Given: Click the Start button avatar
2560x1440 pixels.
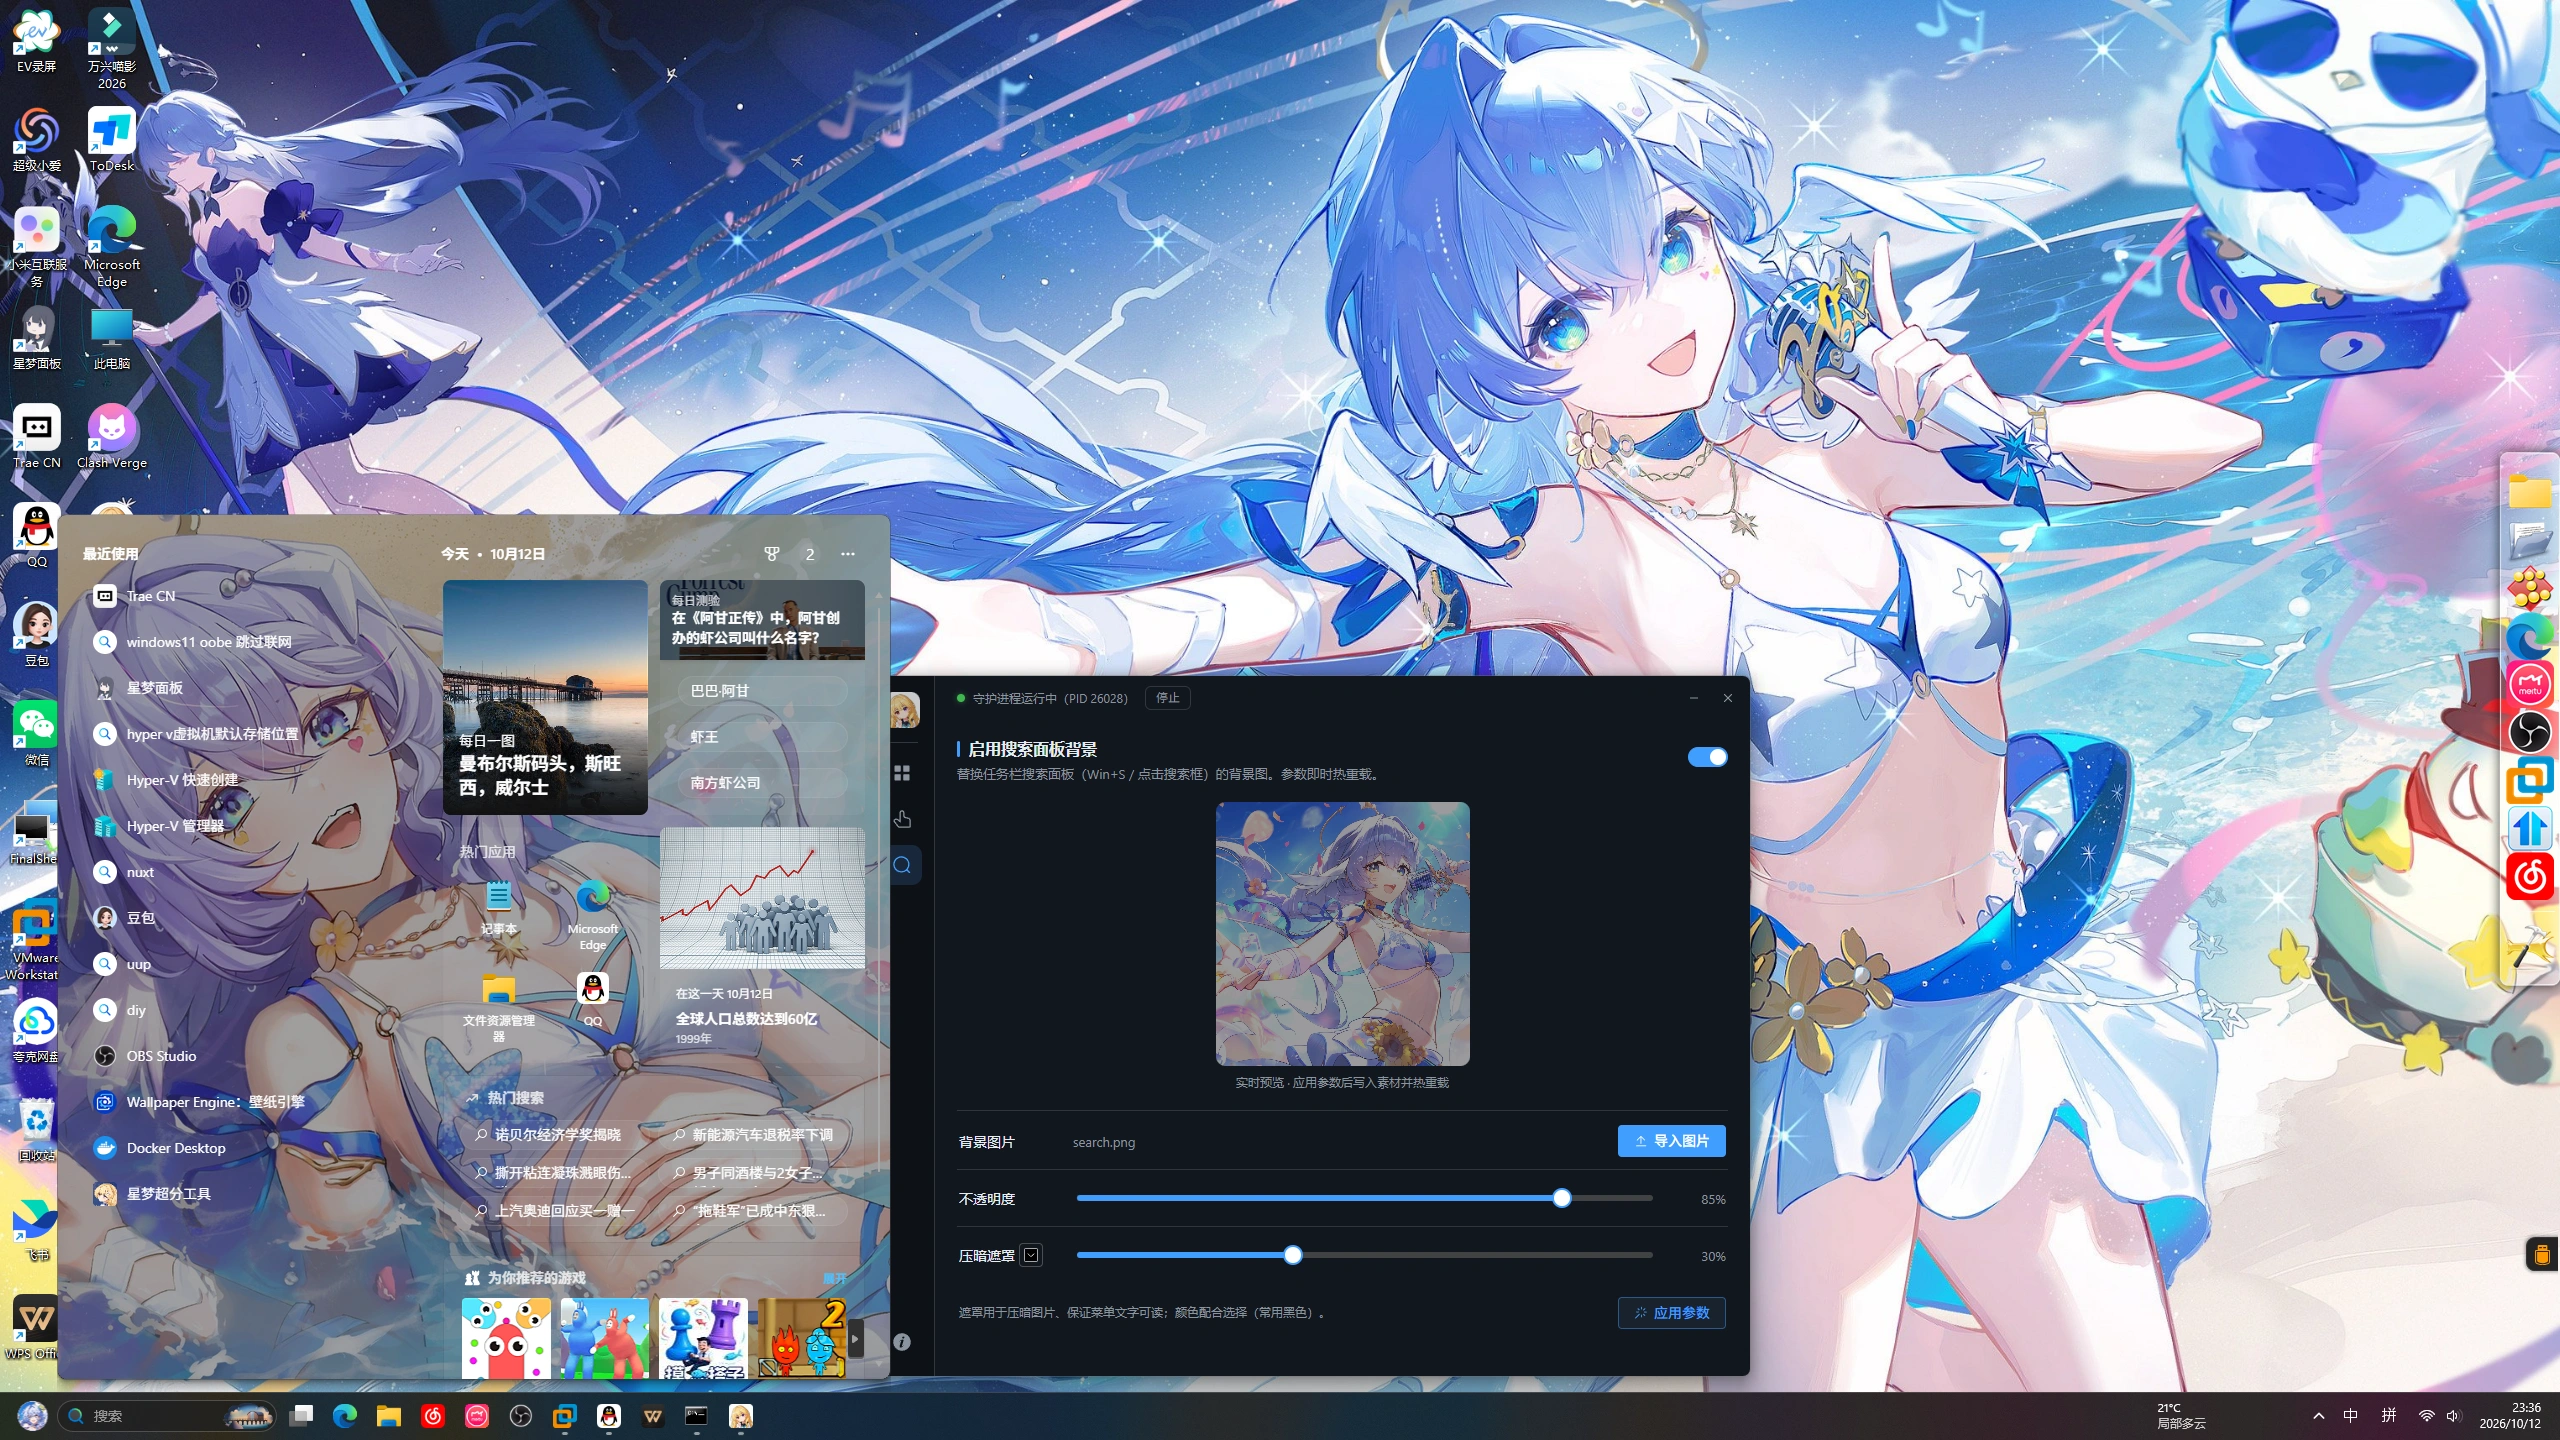Looking at the screenshot, I should pyautogui.click(x=32, y=1416).
